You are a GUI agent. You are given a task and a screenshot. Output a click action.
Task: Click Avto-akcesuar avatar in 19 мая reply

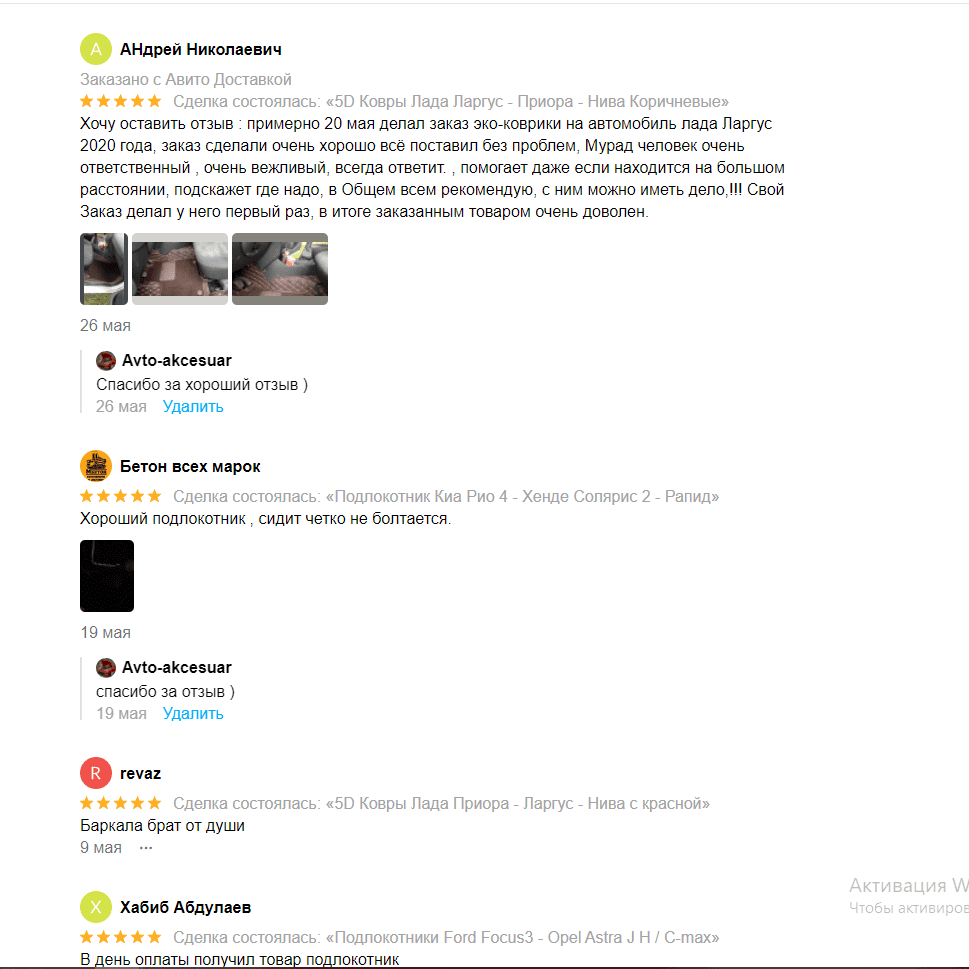tap(106, 667)
